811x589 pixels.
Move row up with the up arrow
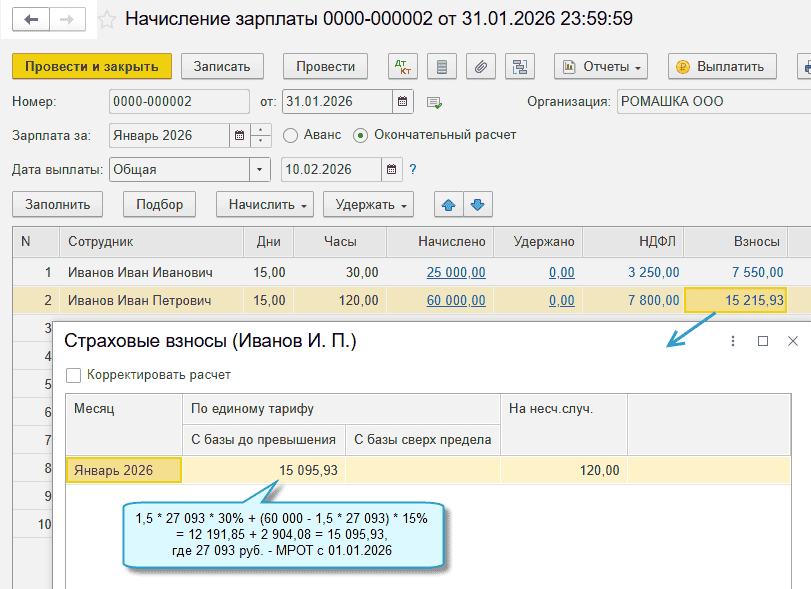[448, 205]
